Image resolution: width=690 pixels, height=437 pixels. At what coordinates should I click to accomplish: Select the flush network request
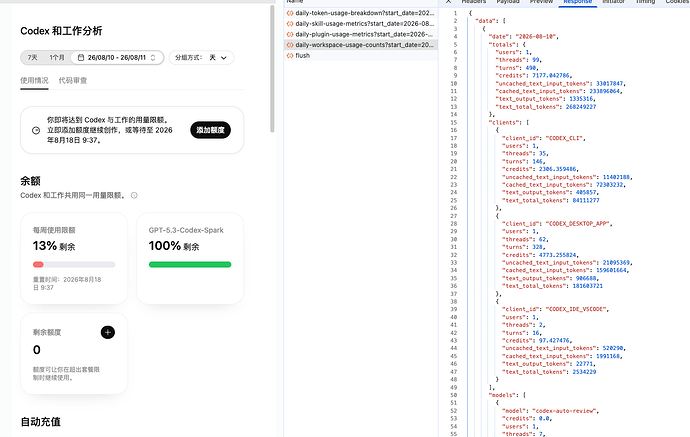(x=361, y=55)
